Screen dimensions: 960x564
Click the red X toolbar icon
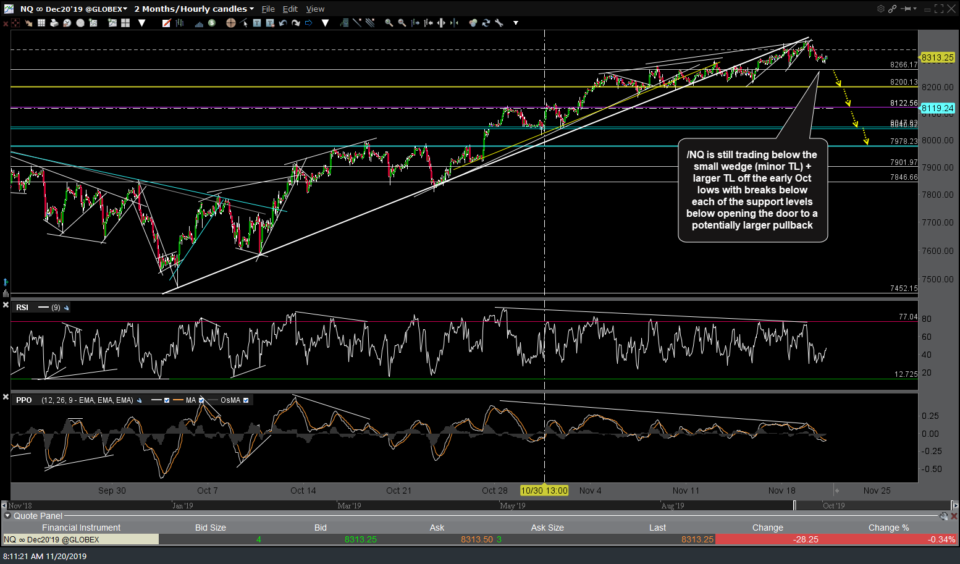6,23
